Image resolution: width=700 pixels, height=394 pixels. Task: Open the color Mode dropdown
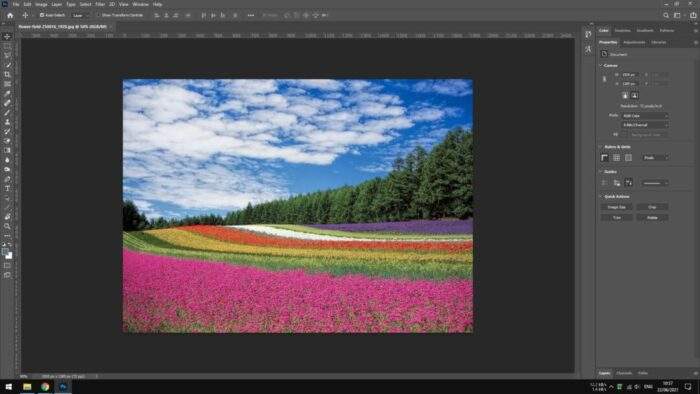click(x=645, y=116)
